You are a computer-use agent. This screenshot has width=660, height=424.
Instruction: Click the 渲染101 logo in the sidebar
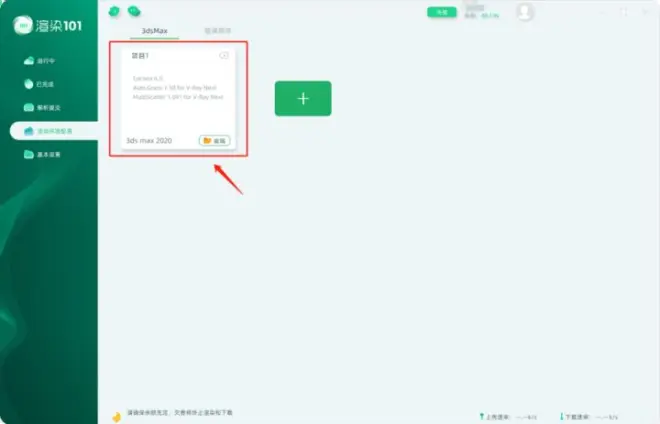click(47, 26)
